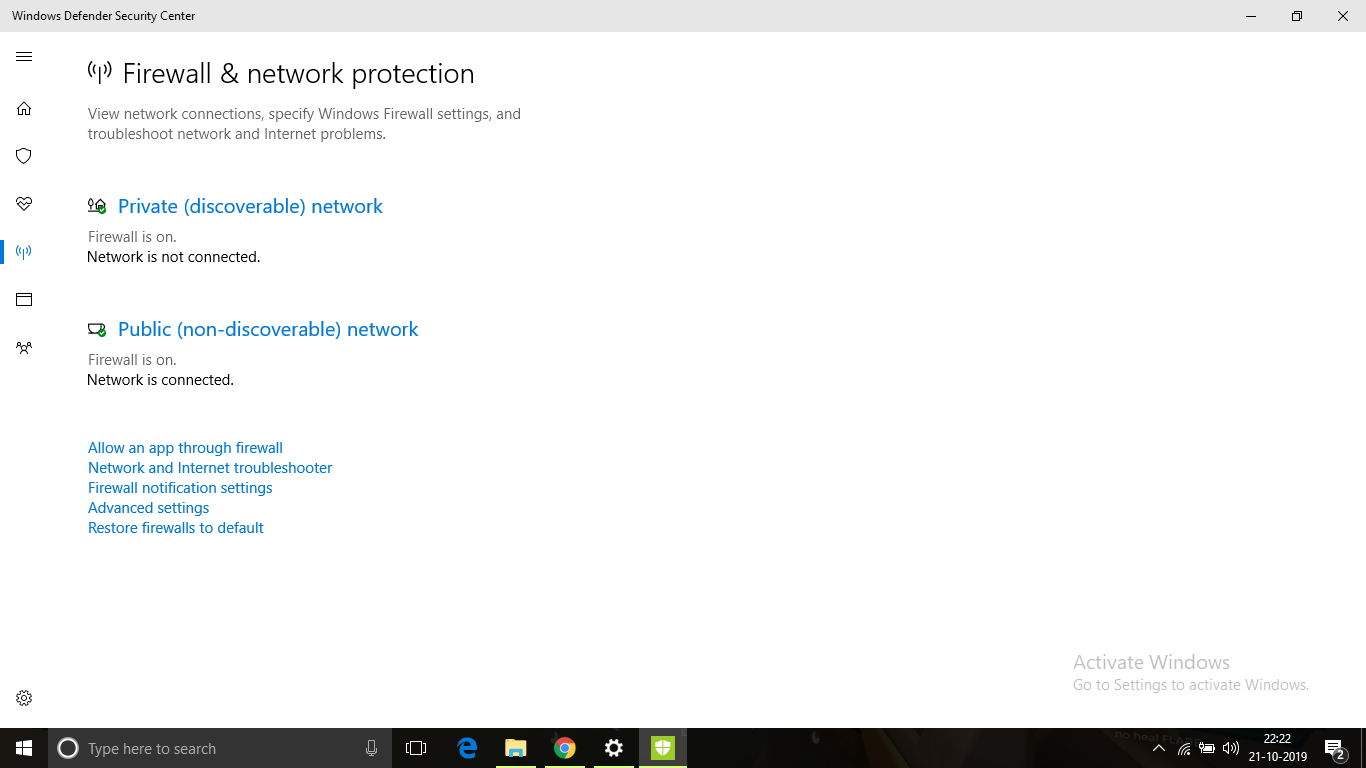Restore down the Defender window
This screenshot has width=1366, height=768.
pos(1297,16)
